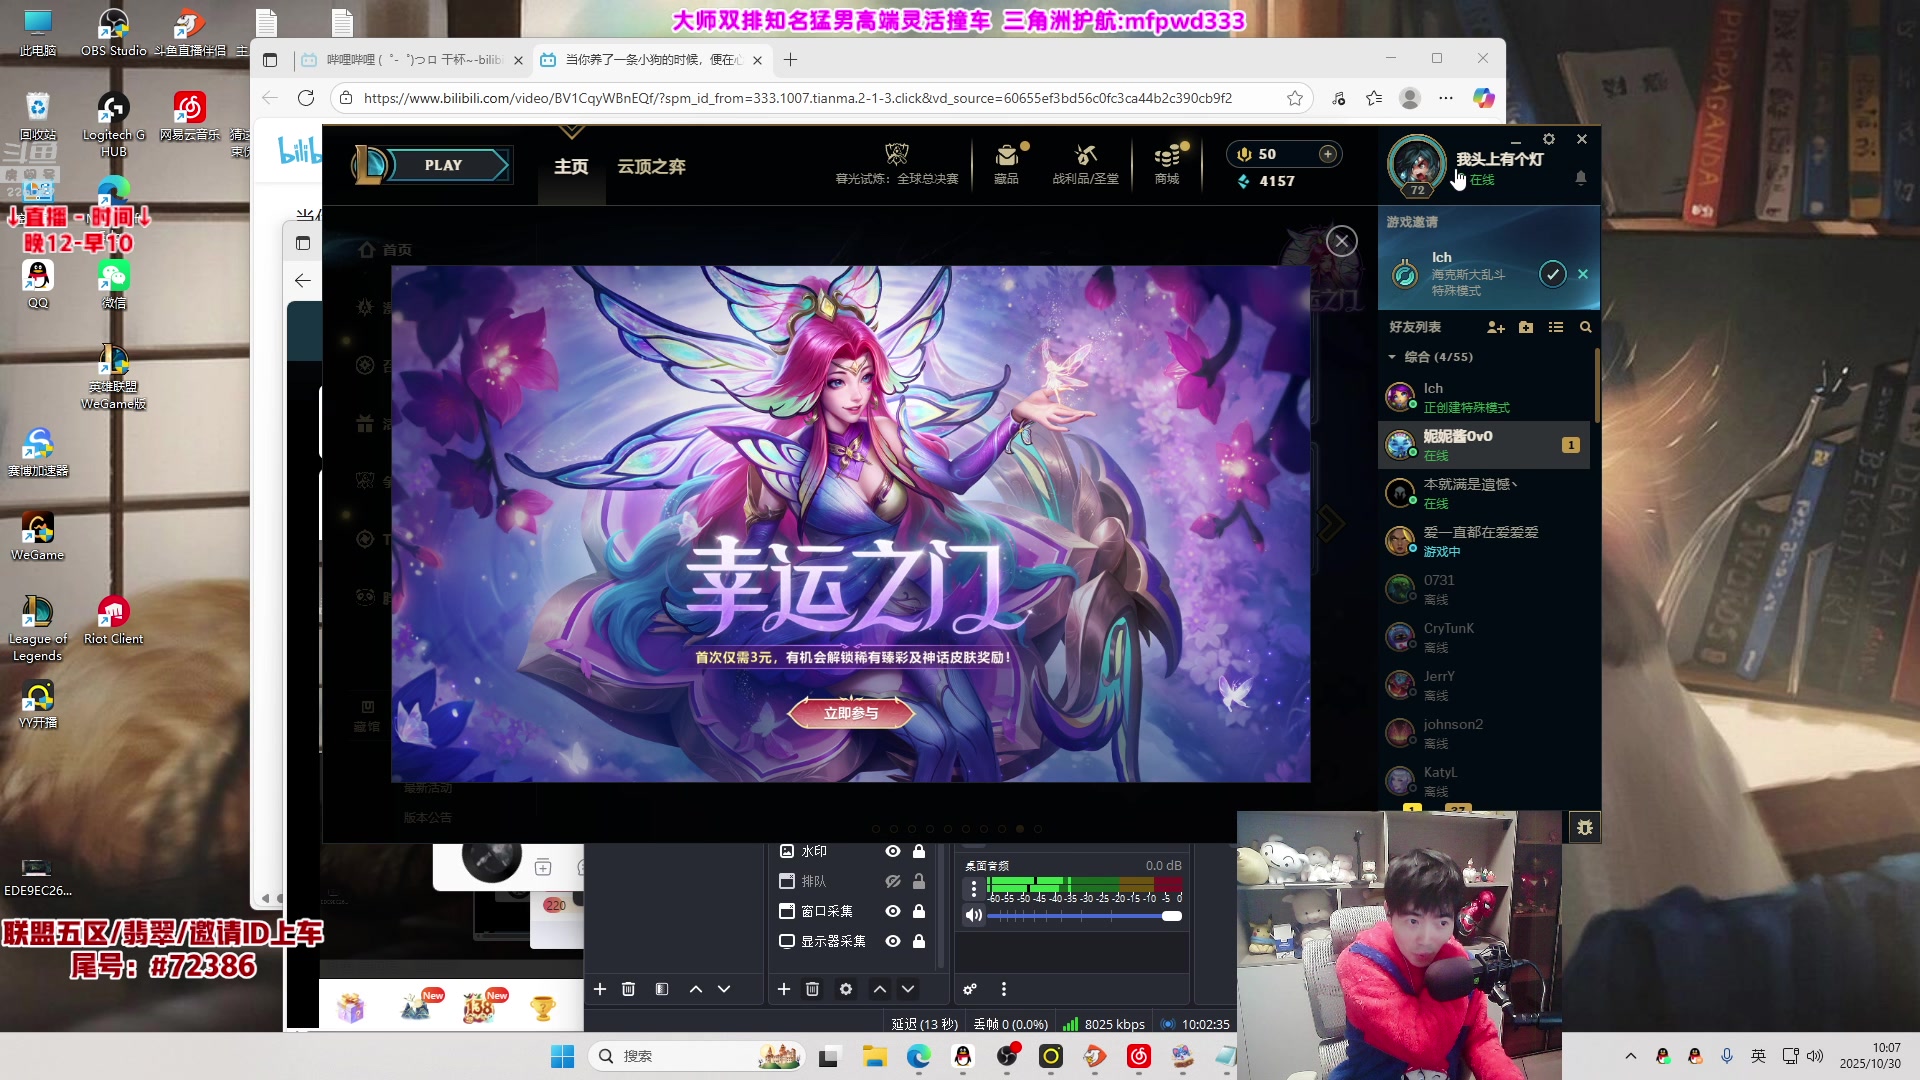Open Edge settings and more menu
This screenshot has height=1080, width=1920.
coord(1446,98)
